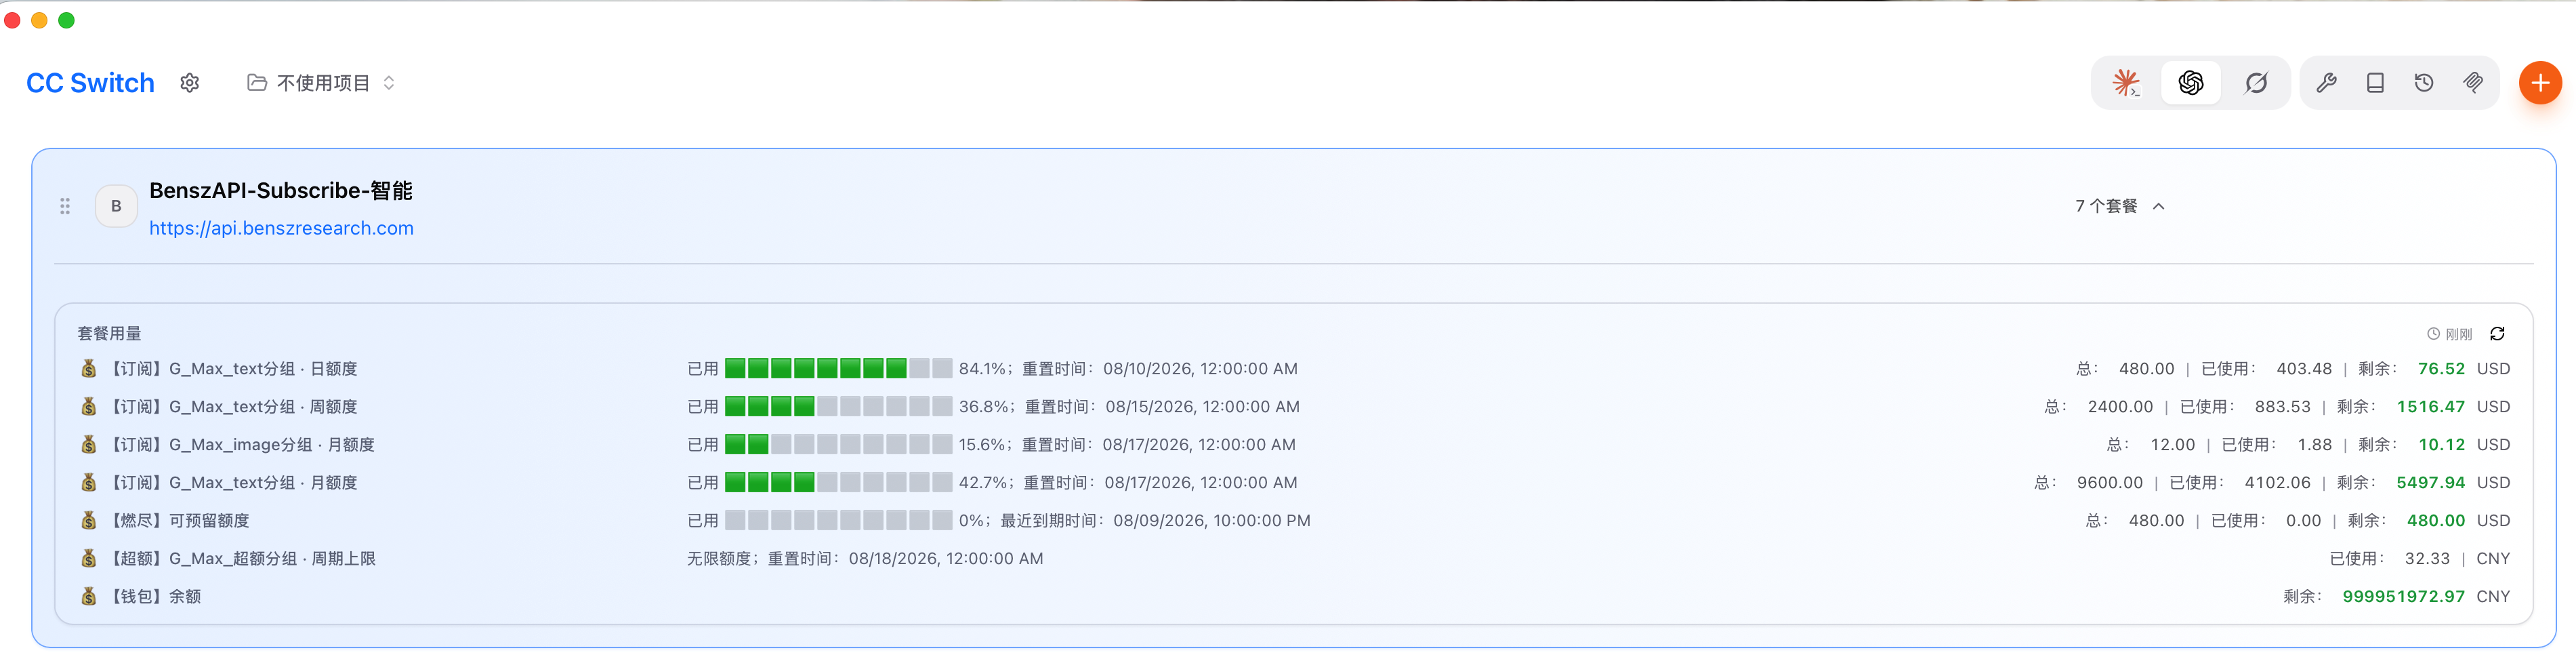Click the money bag icon for 【钱包】余额

pos(89,597)
